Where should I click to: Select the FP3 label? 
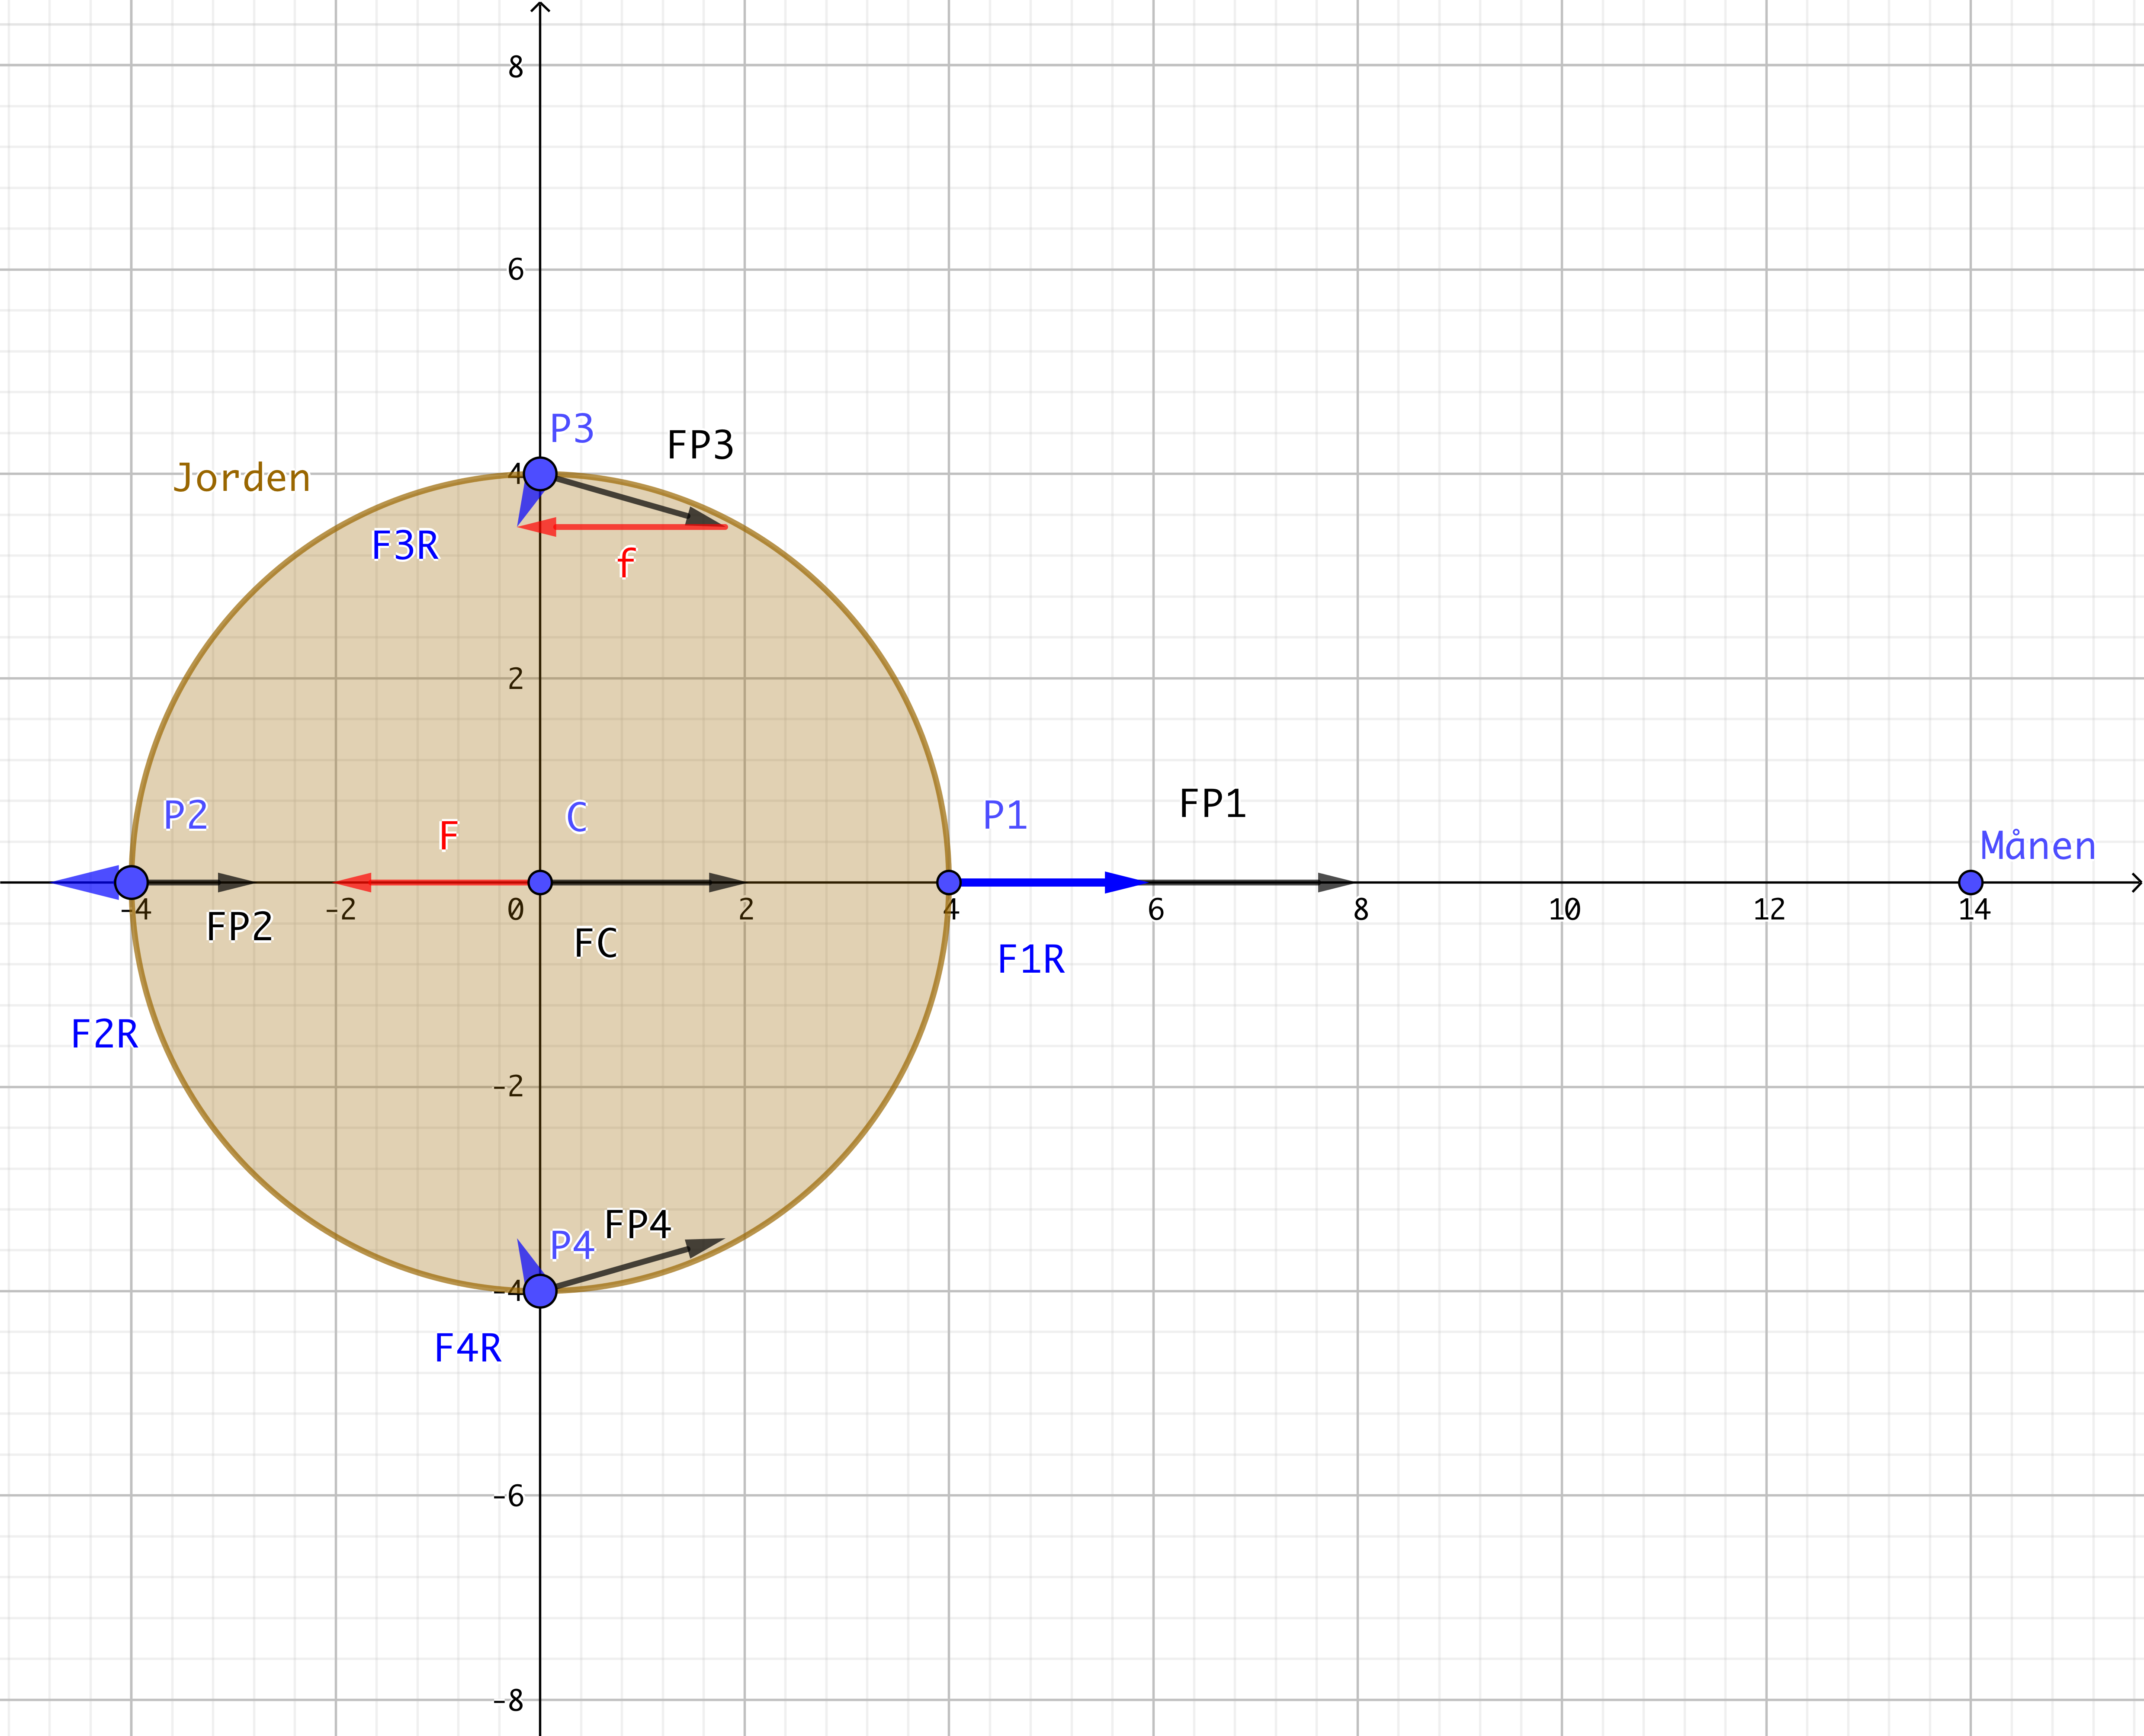point(700,445)
